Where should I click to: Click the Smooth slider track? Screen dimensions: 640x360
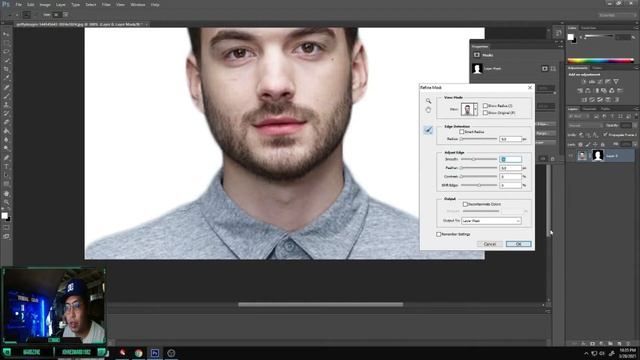coord(479,159)
